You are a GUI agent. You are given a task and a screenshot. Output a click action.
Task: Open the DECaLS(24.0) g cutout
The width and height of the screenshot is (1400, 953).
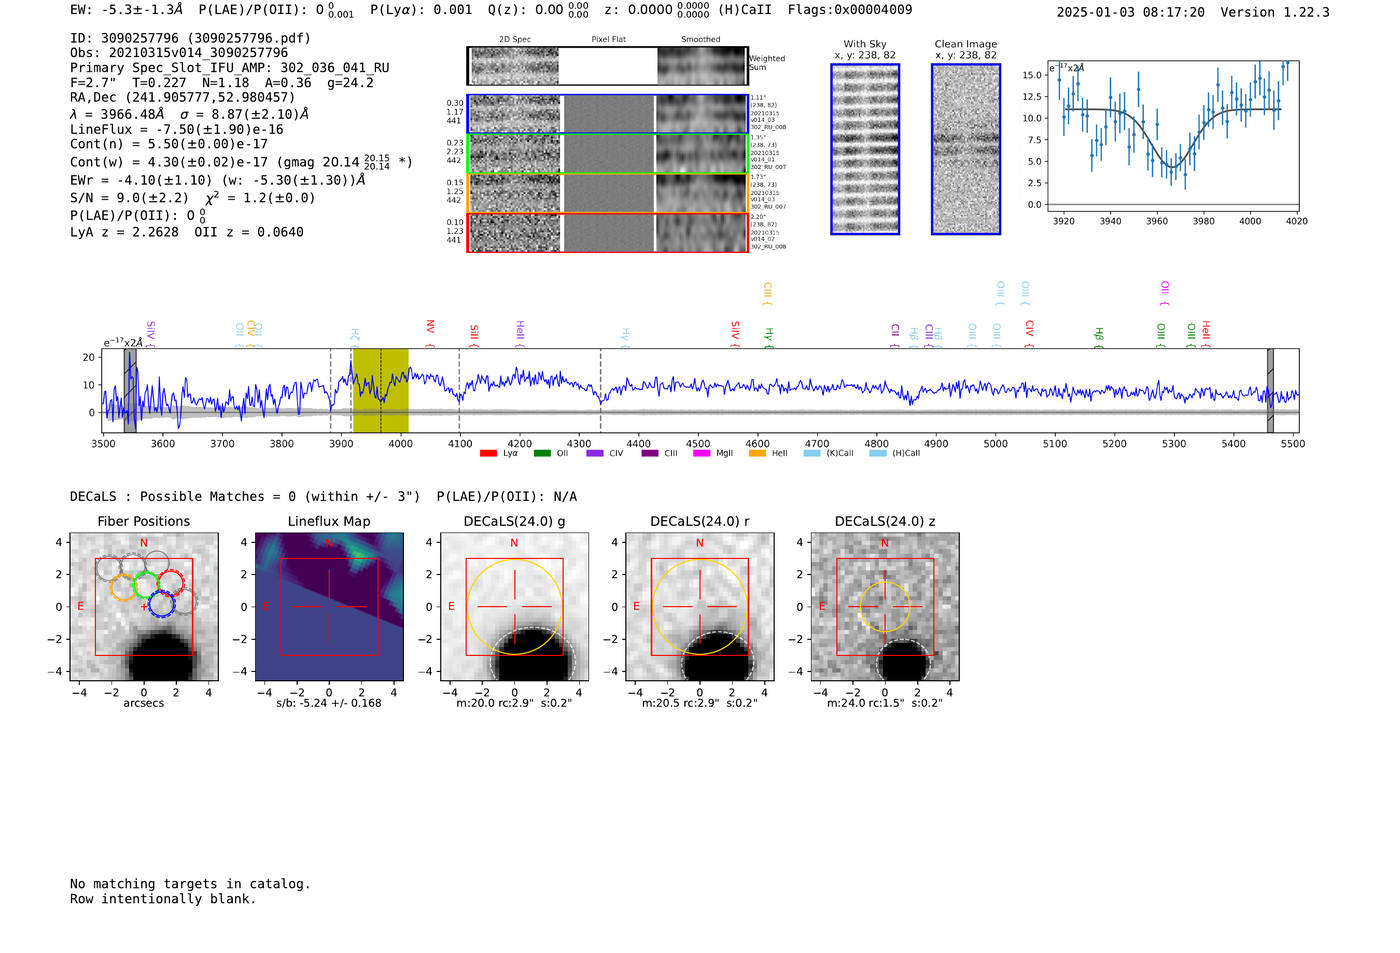(x=514, y=606)
